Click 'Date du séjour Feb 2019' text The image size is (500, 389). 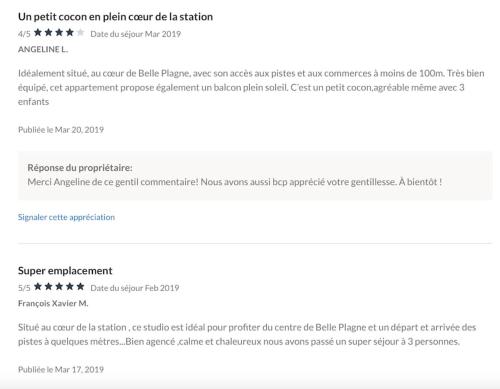[135, 288]
